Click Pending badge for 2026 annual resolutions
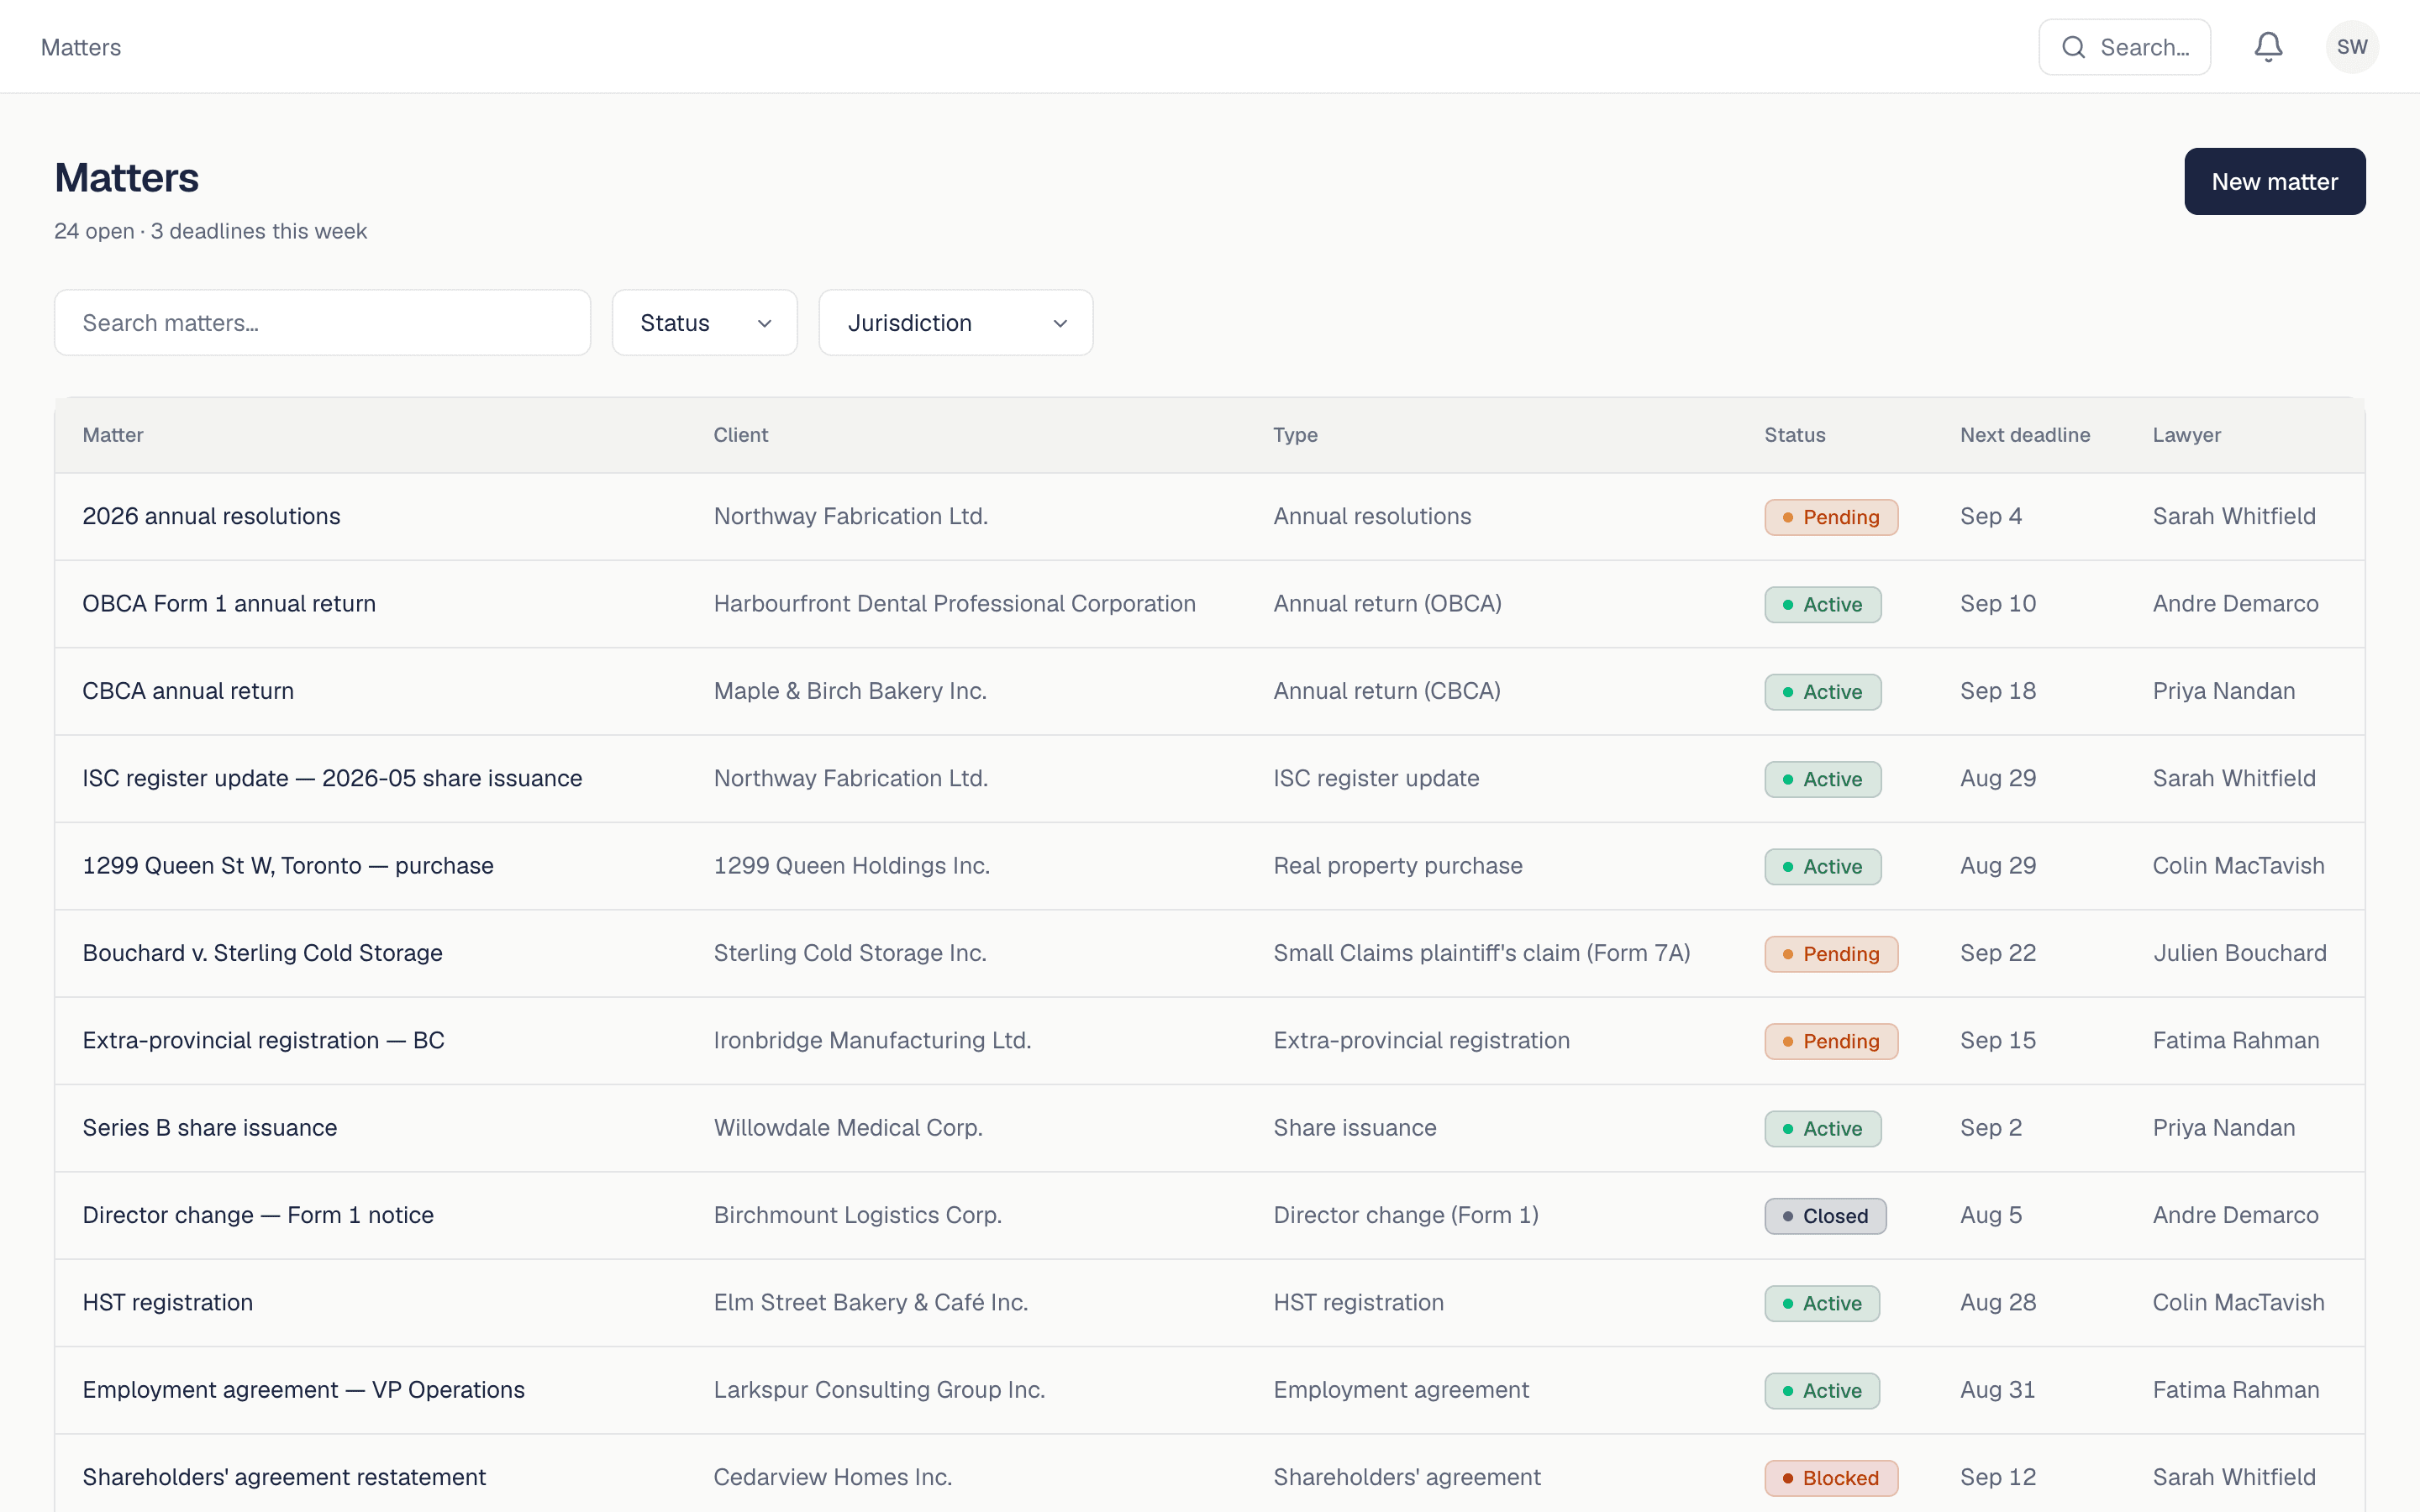The height and width of the screenshot is (1512, 2420). (1831, 517)
